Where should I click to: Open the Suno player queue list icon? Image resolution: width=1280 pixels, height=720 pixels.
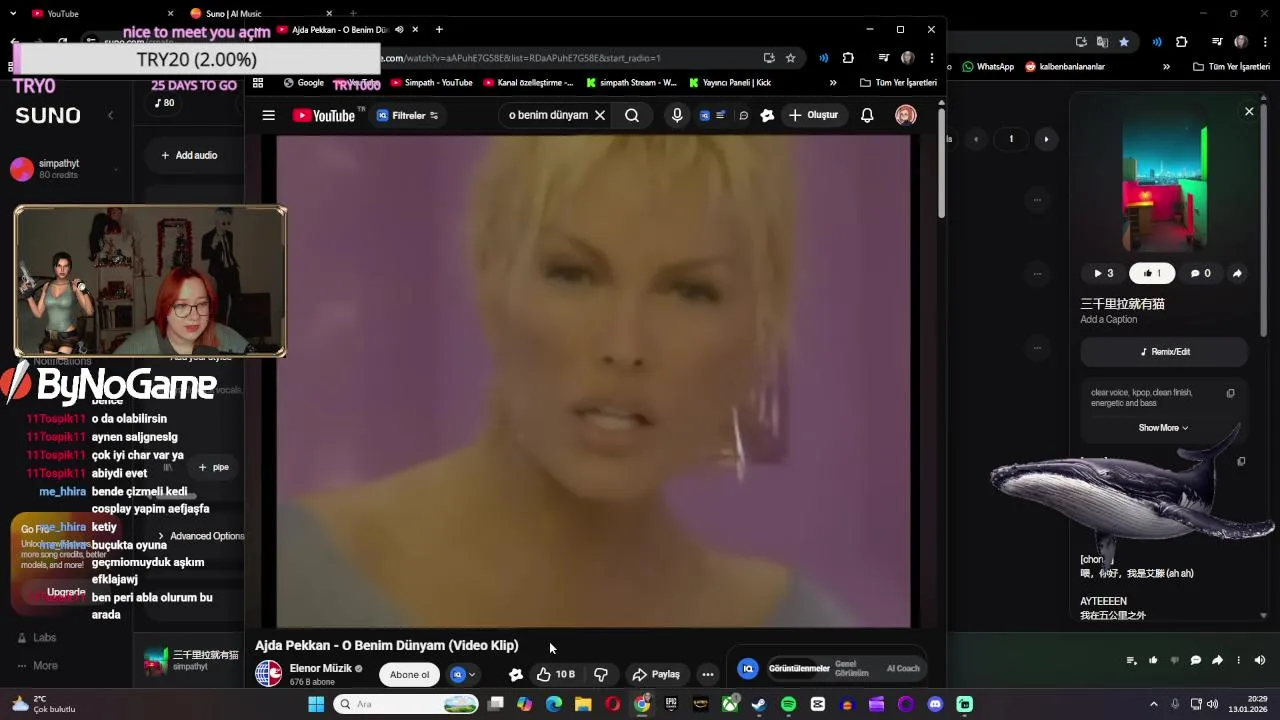click(1131, 660)
